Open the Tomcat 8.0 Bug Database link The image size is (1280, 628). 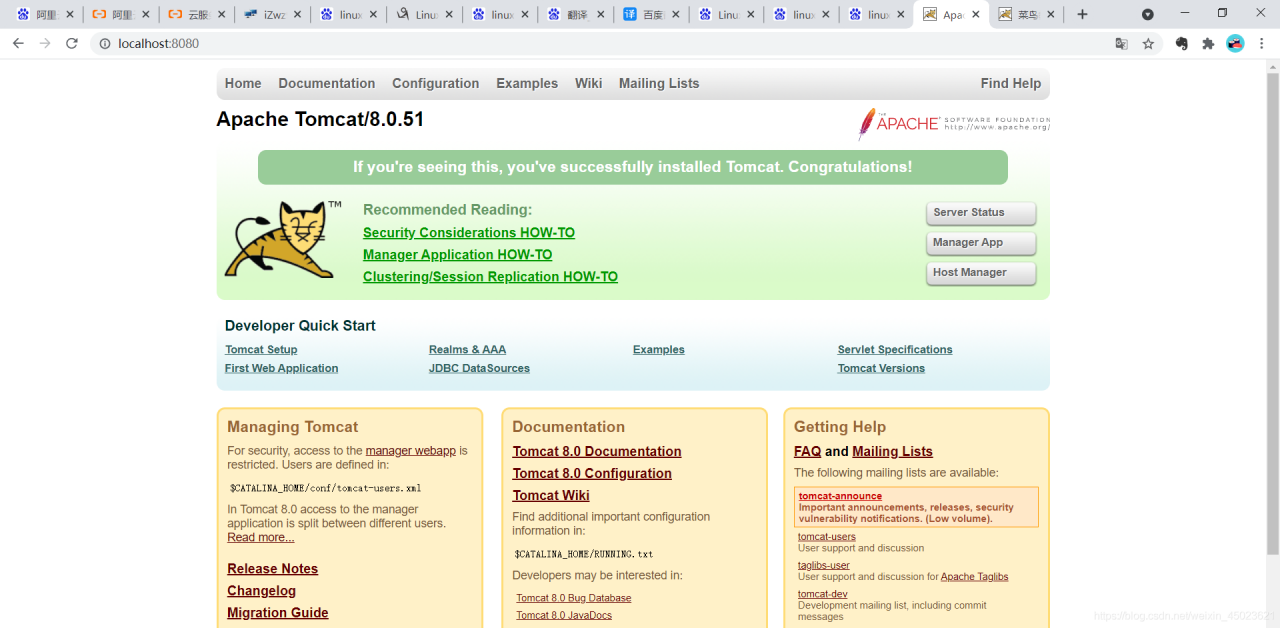[x=574, y=598]
